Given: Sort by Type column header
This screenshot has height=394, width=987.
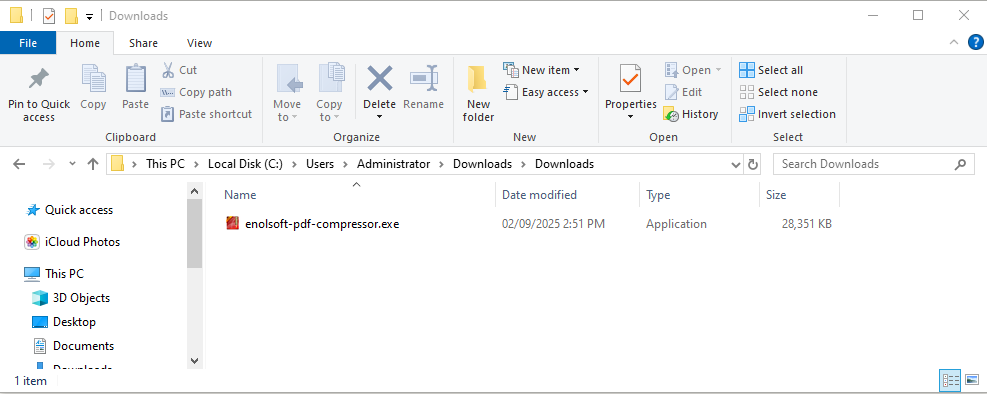Looking at the screenshot, I should tap(699, 195).
